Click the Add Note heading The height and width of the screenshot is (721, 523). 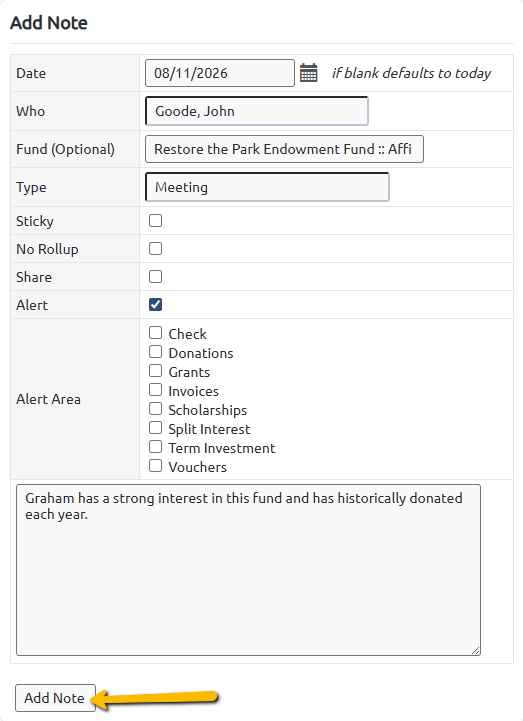[x=49, y=23]
